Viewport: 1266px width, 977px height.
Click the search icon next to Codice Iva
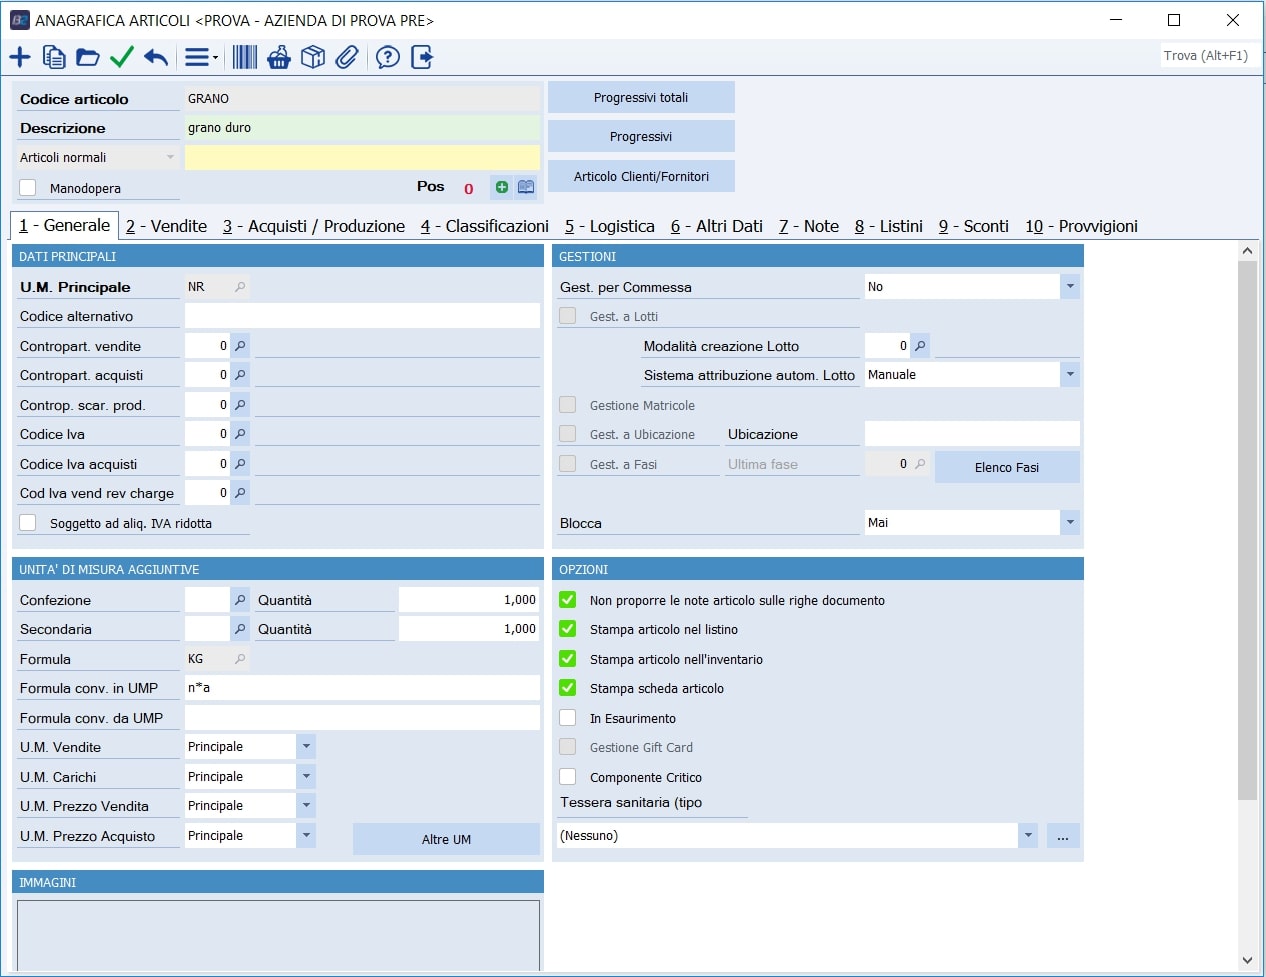click(240, 434)
